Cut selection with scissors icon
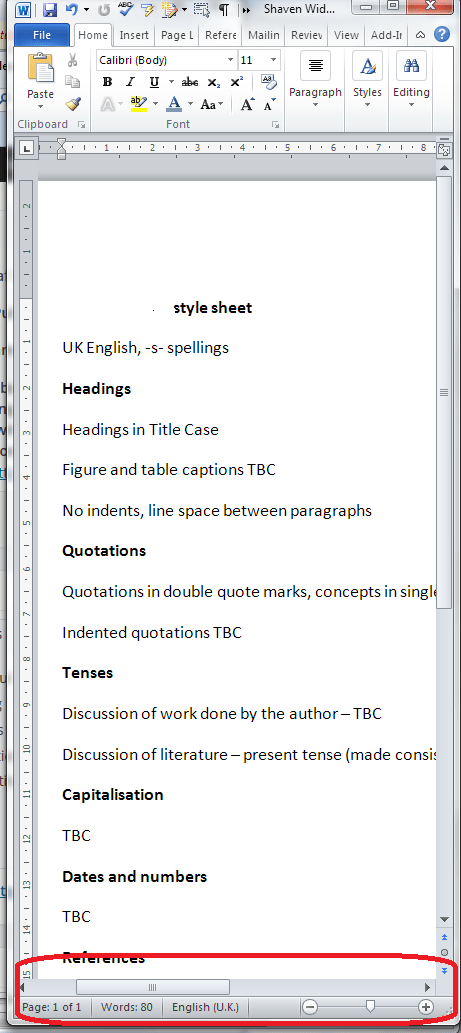Screen dimensions: 461x1033 (x=73, y=61)
